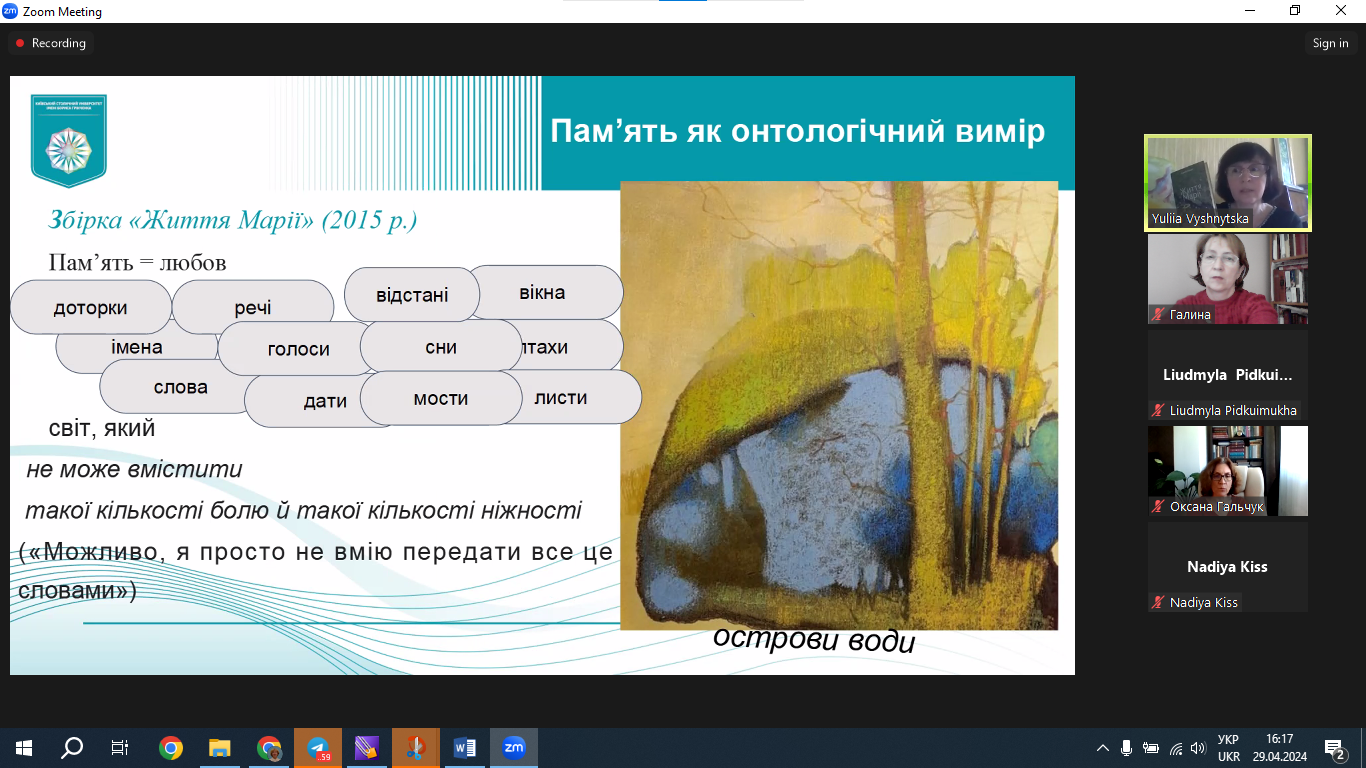Open Microsoft Word from the taskbar
Viewport: 1366px width, 768px height.
465,748
